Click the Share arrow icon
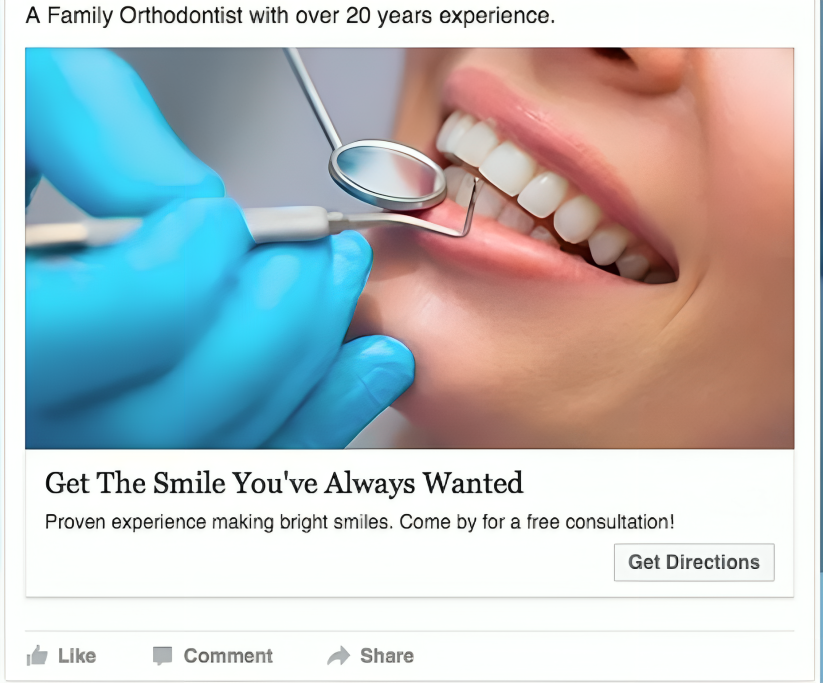 click(x=339, y=656)
